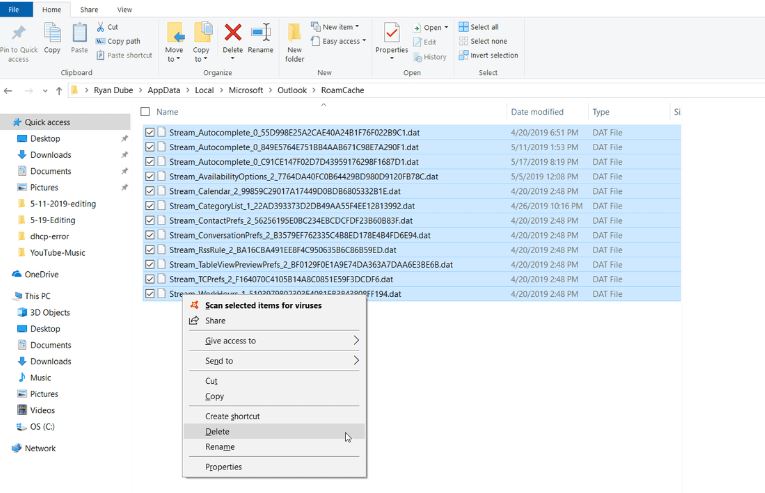The width and height of the screenshot is (765, 493).
Task: Expand the chevron after AppData in address bar
Action: [x=187, y=90]
